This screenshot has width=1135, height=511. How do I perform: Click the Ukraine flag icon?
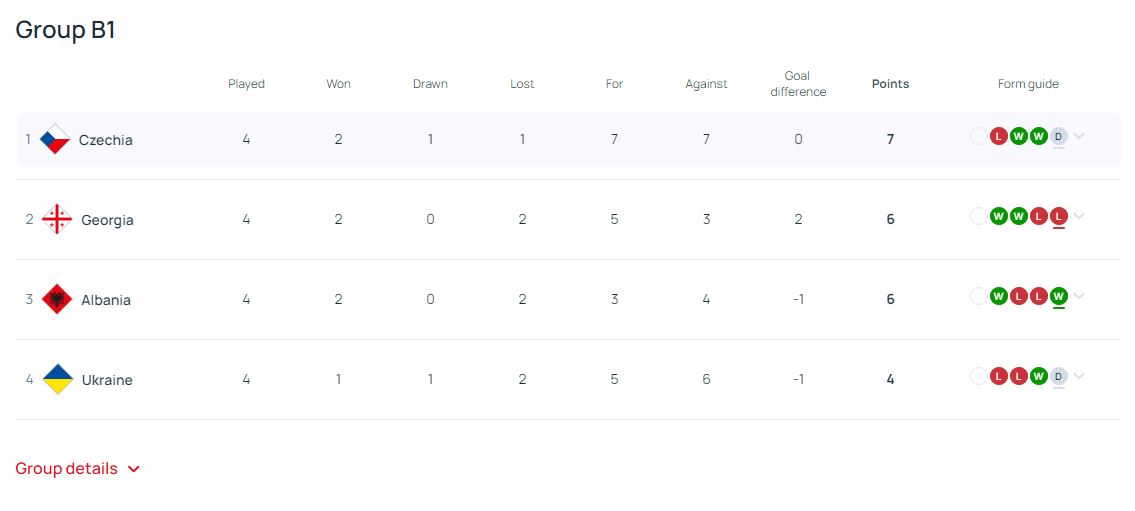click(57, 380)
